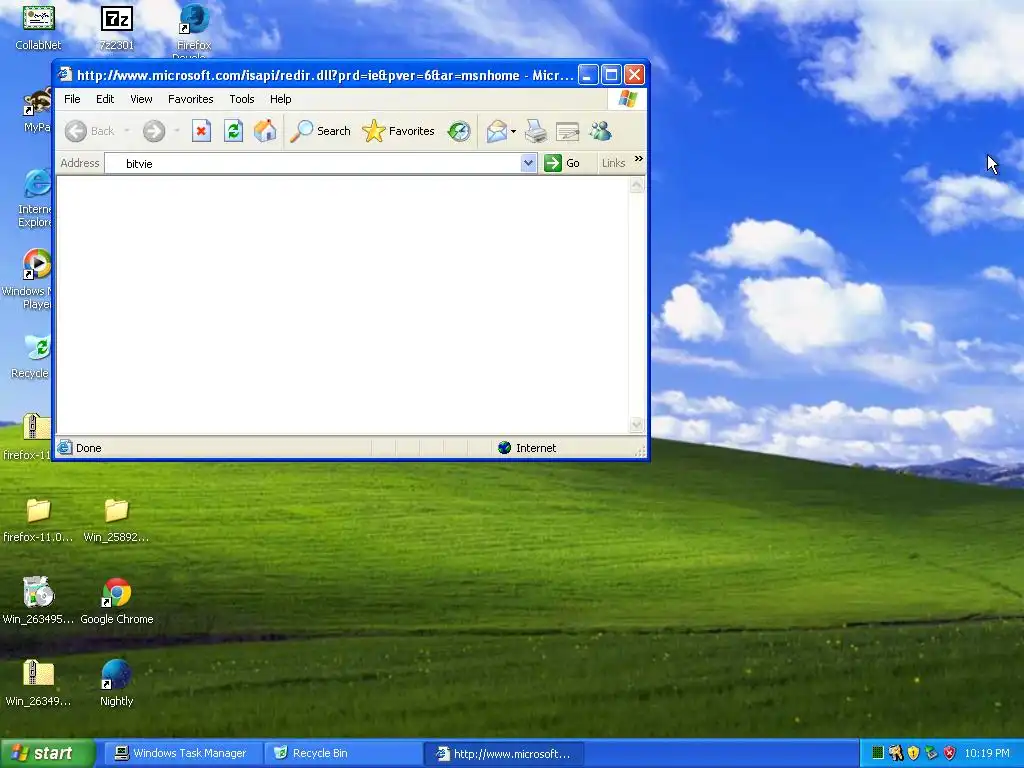Open Mail dropdown arrow
Viewport: 1024px width, 768px height.
513,131
